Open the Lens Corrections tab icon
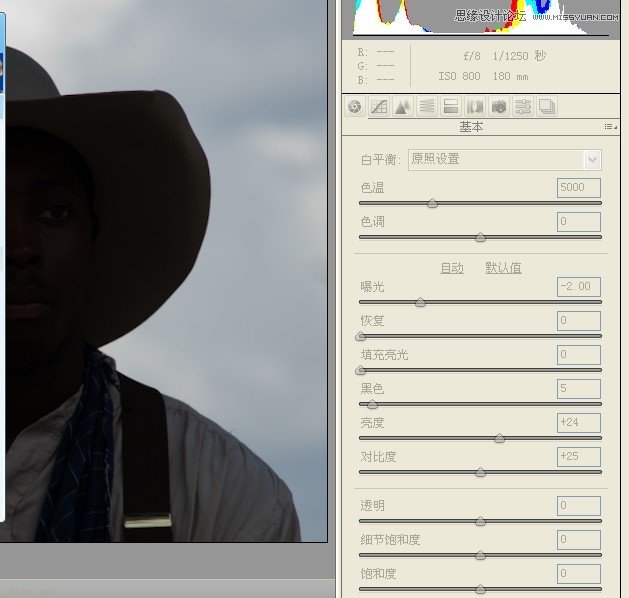 475,107
